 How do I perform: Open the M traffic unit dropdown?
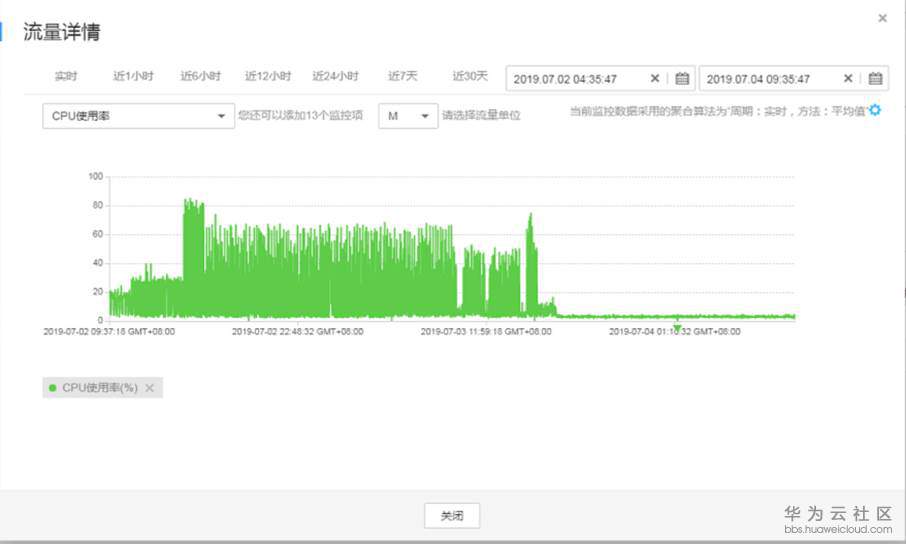(408, 116)
